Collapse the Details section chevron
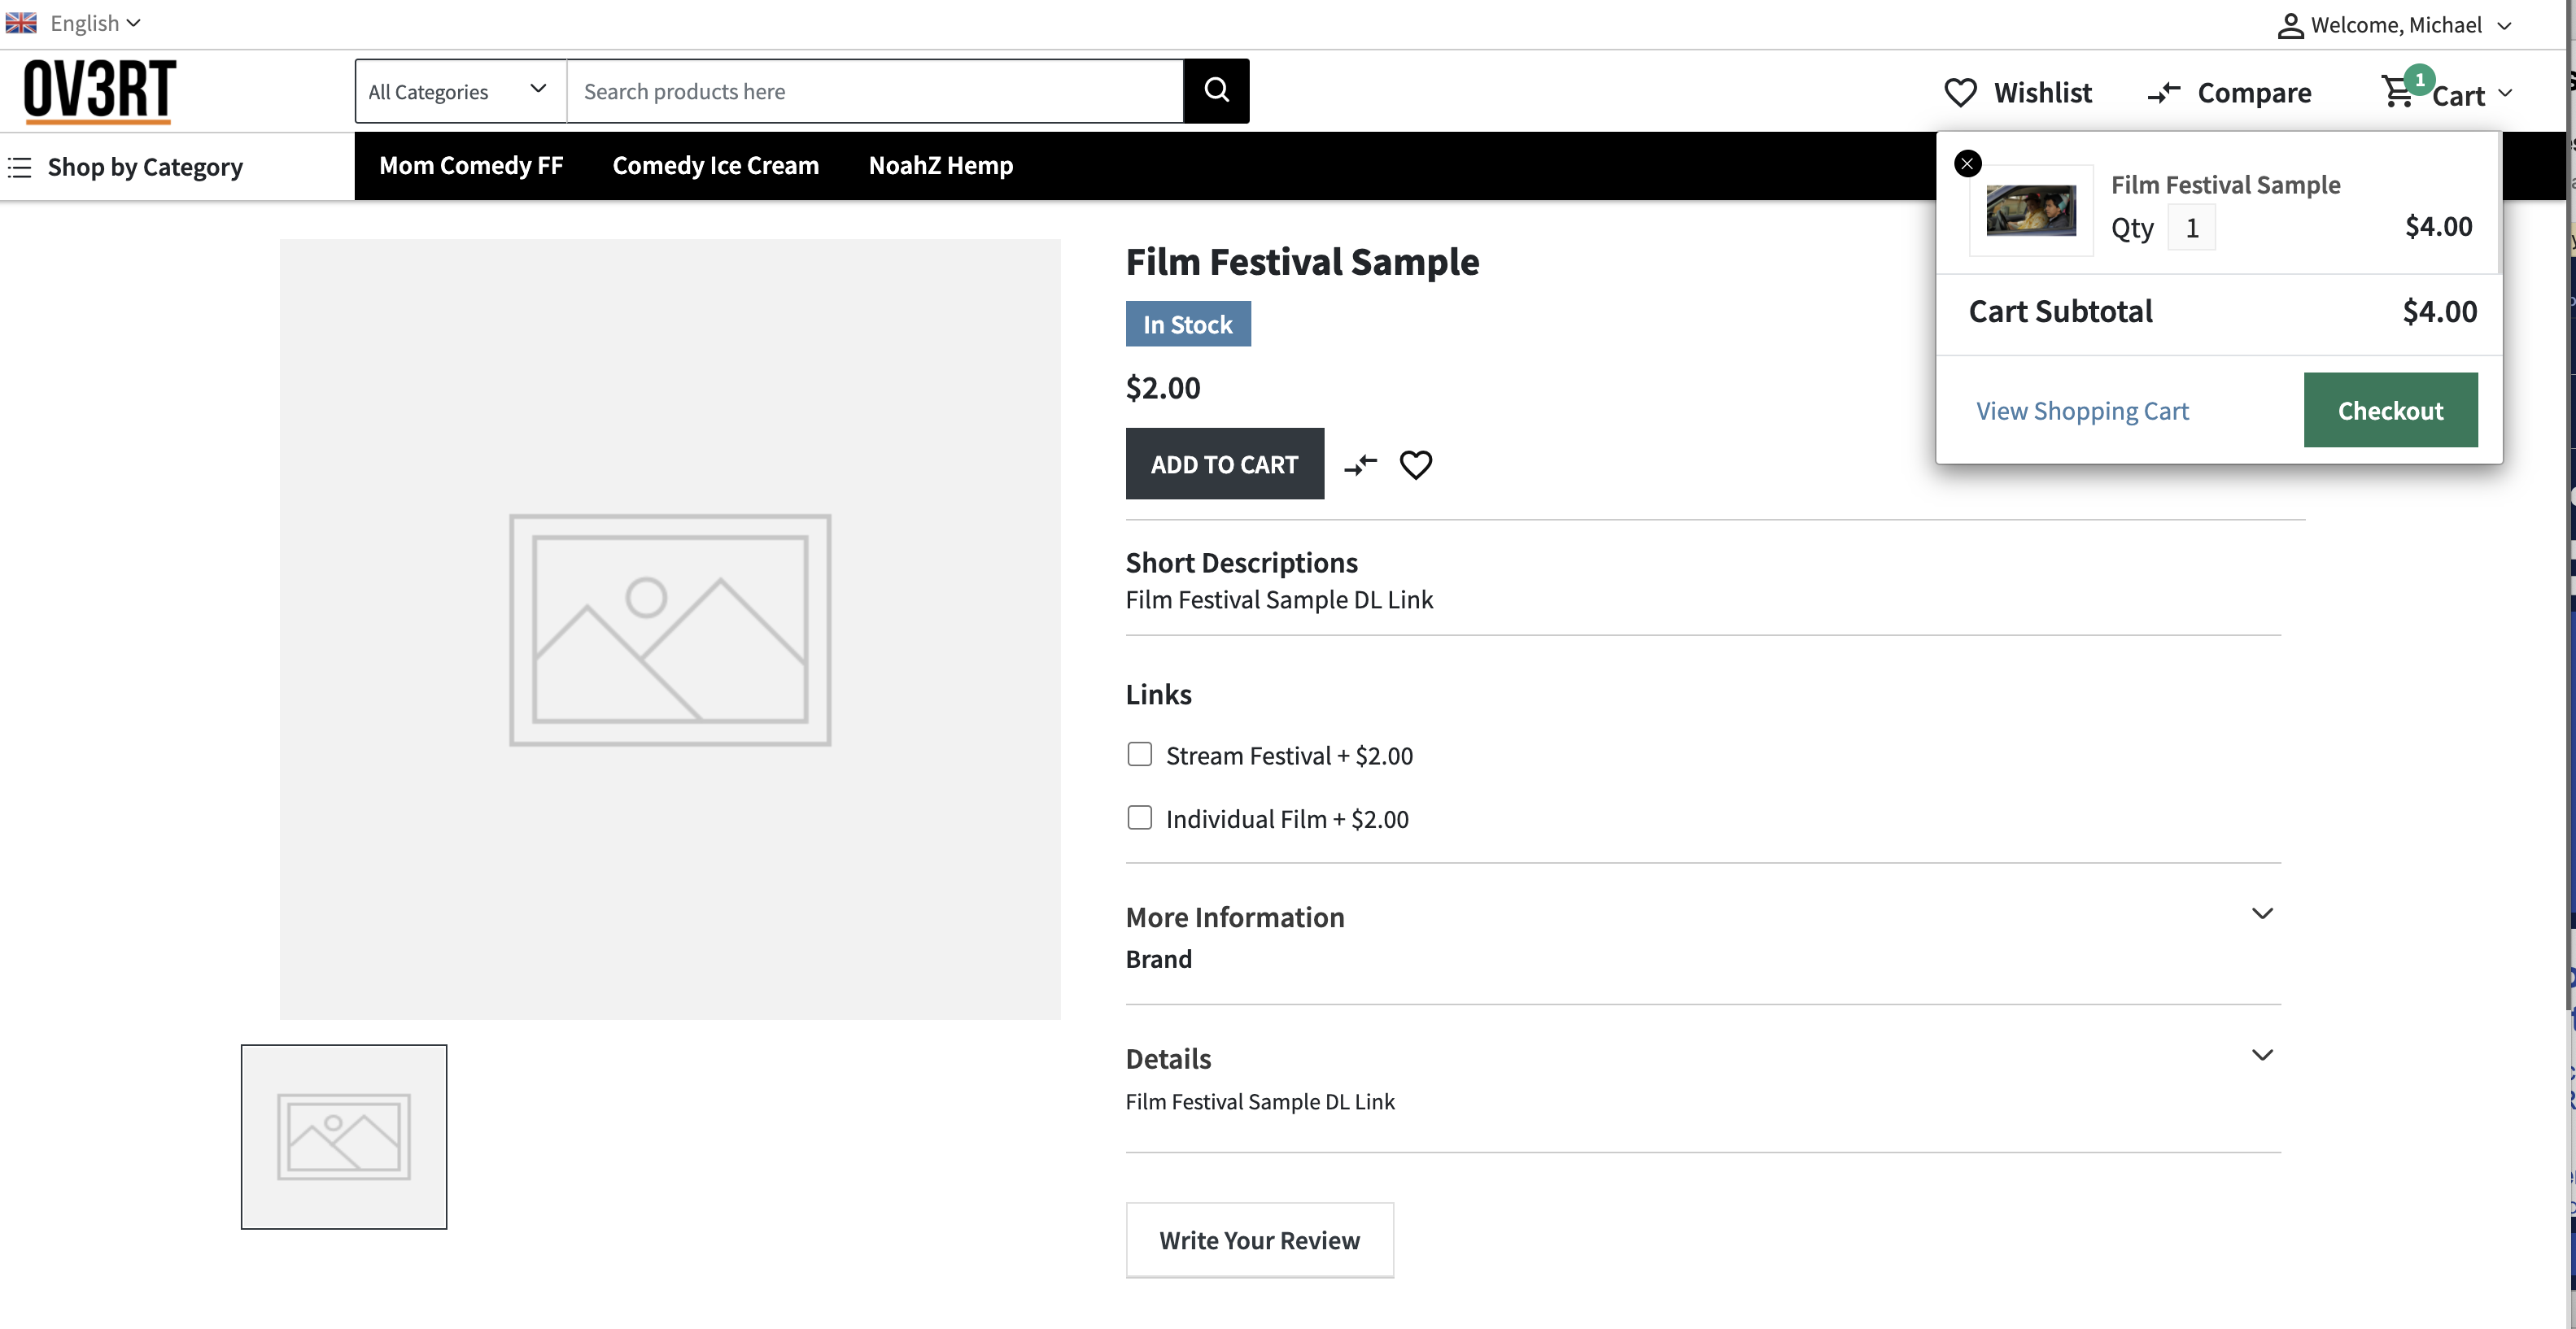Screen dimensions: 2576x1329 click(x=2262, y=1055)
